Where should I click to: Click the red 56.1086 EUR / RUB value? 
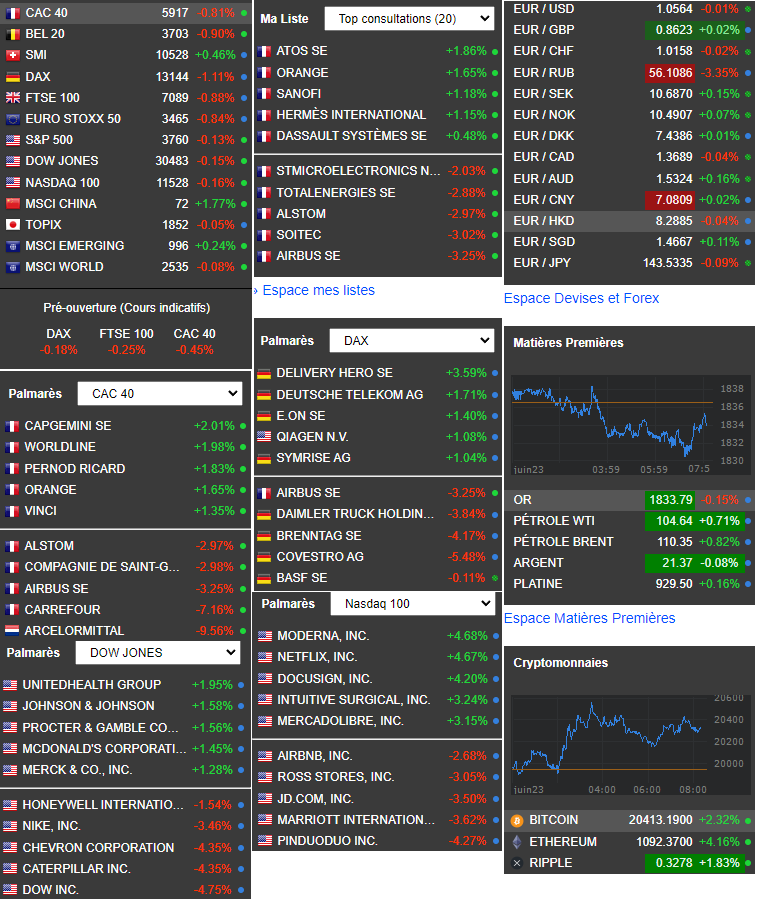click(x=670, y=73)
